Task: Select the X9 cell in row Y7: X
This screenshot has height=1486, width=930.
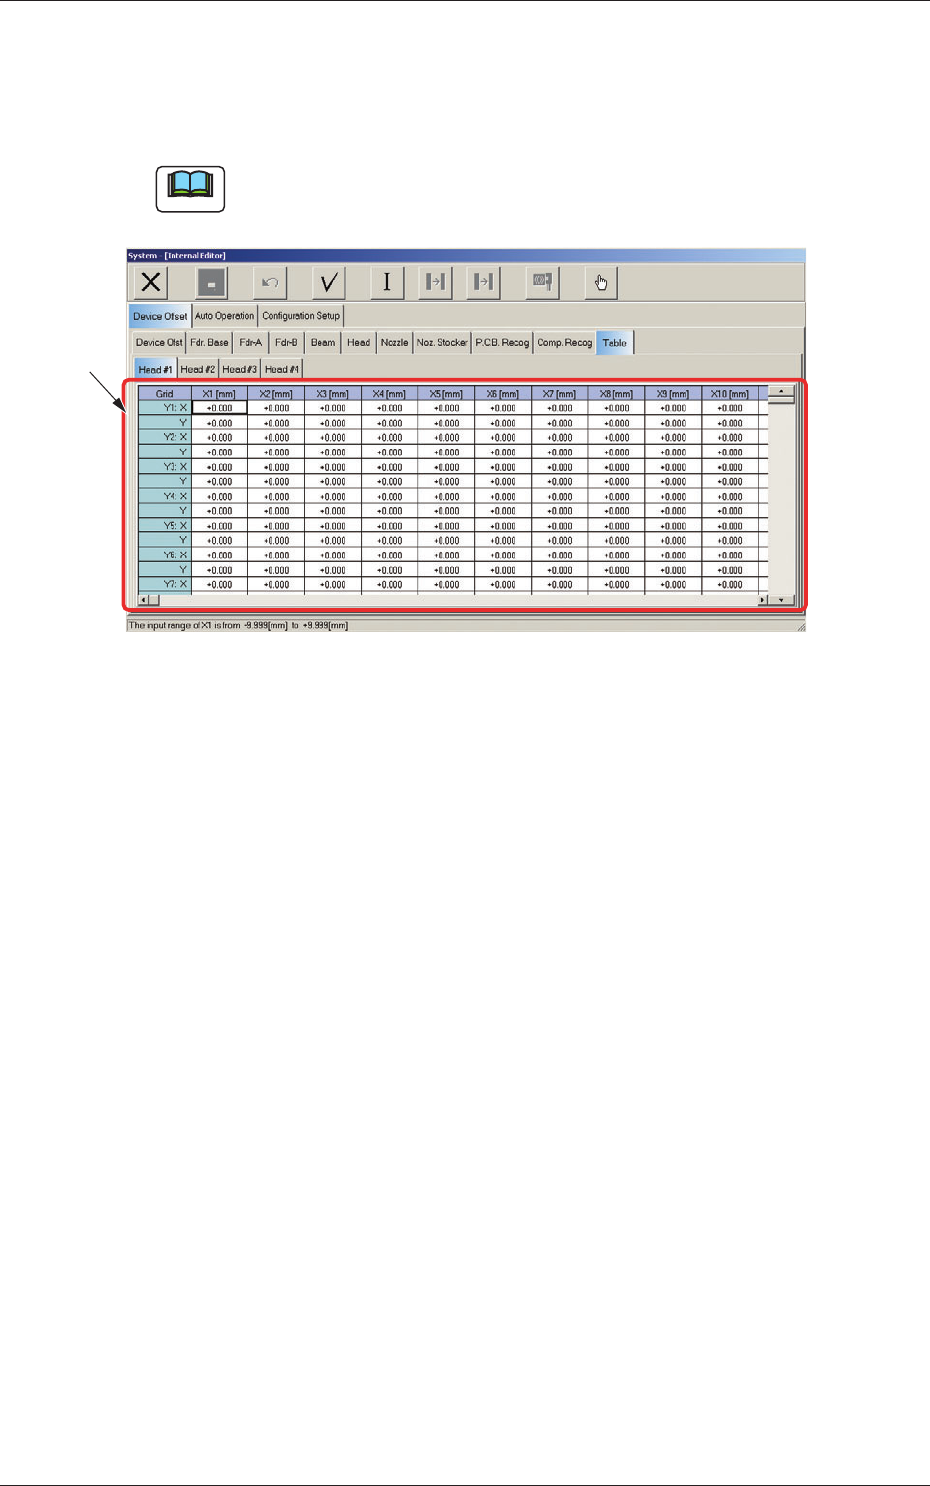Action: tap(674, 585)
